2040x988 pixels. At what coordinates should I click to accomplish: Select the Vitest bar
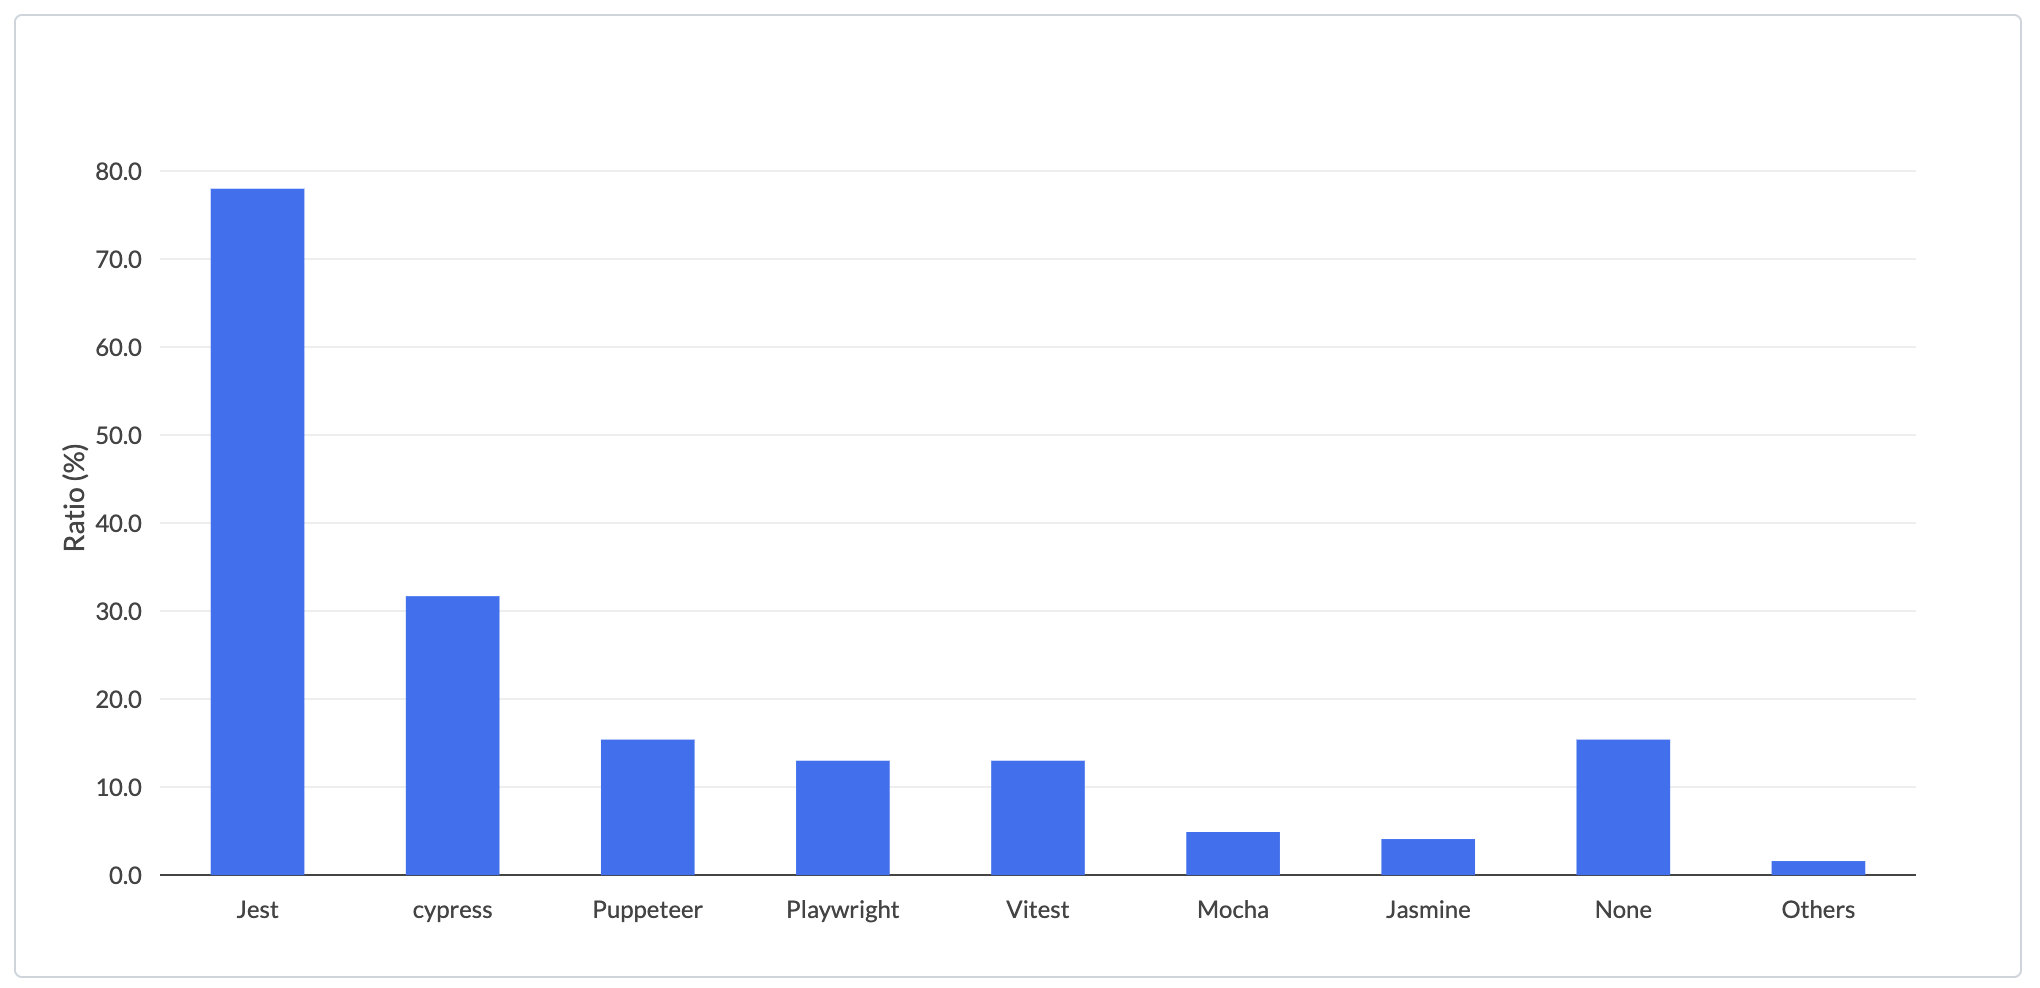1037,818
